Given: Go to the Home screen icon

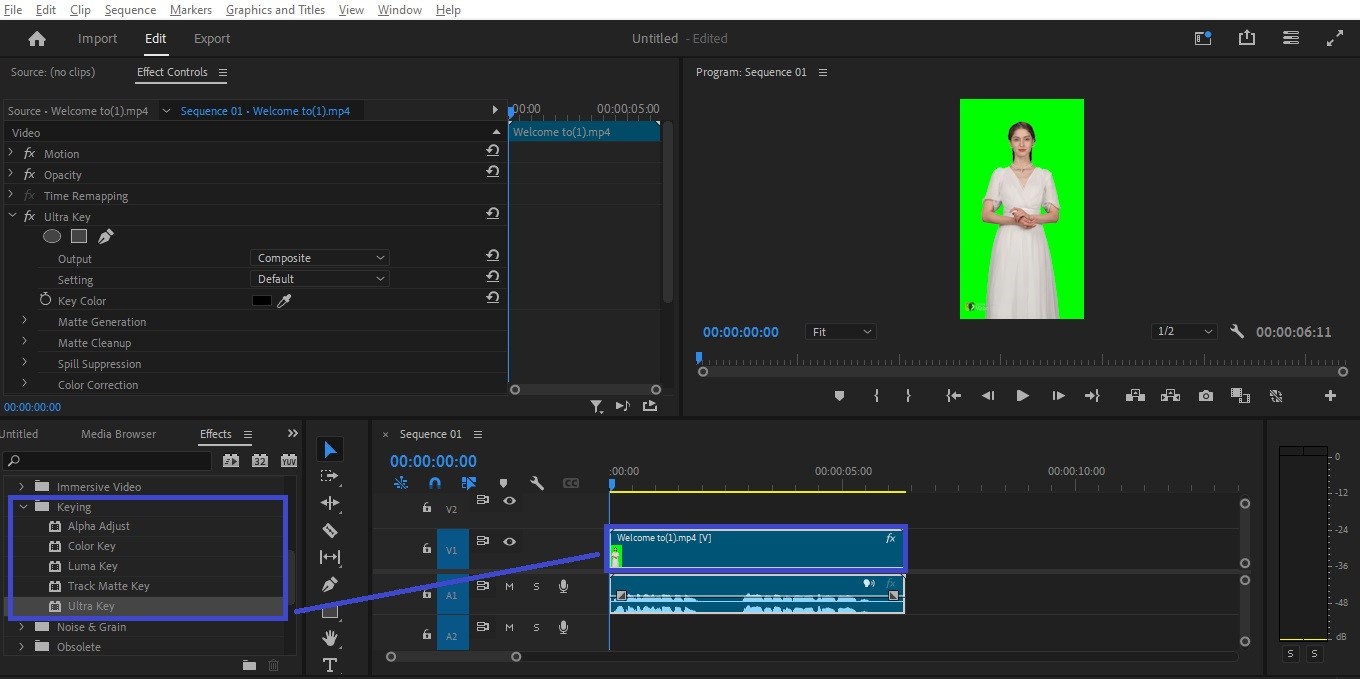Looking at the screenshot, I should (37, 39).
